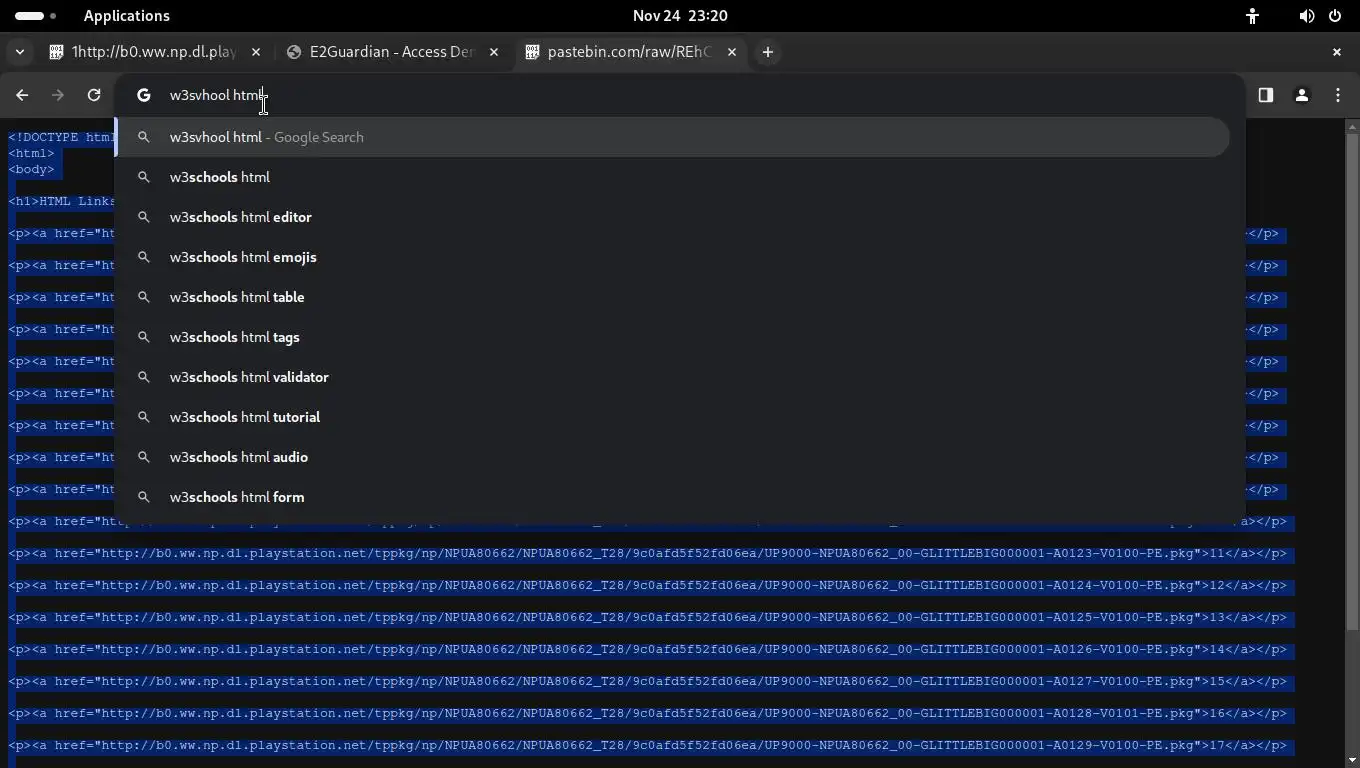The image size is (1360, 768).
Task: Reload the current page
Action: coord(94,95)
